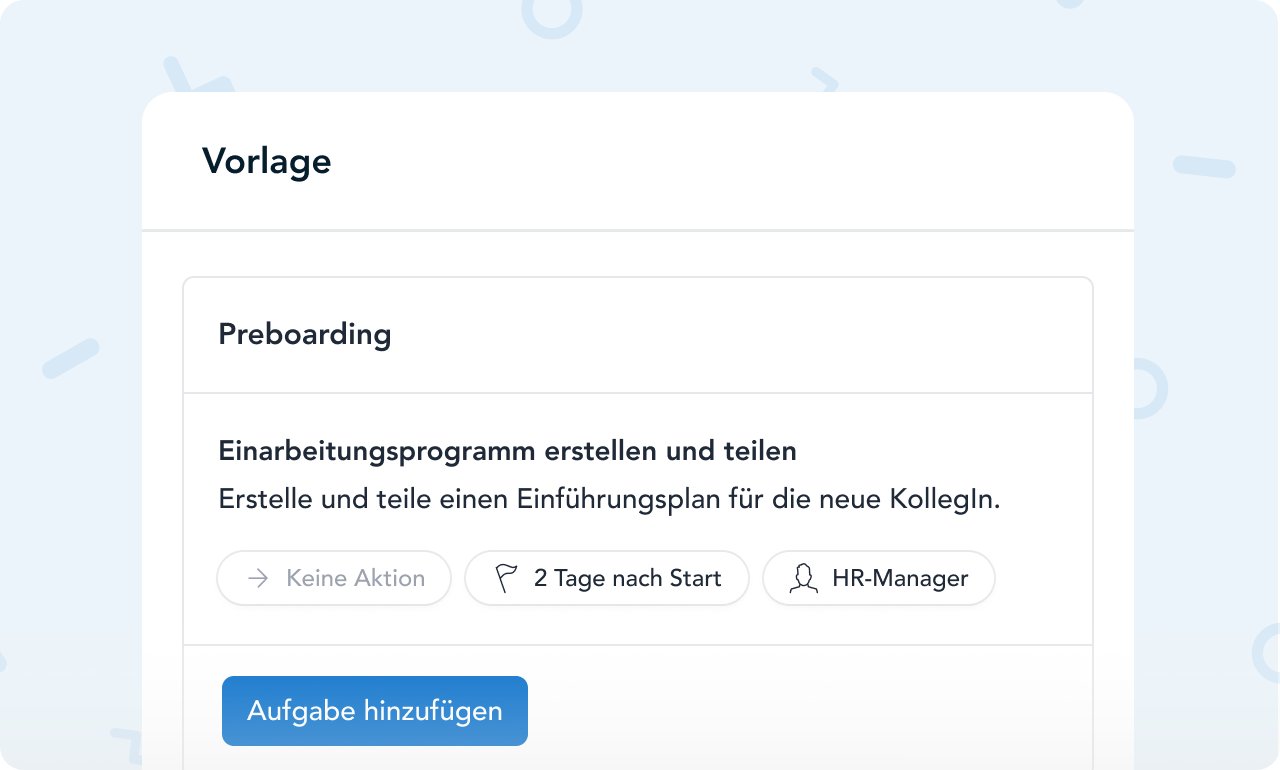This screenshot has height=770, width=1280.
Task: Click blank area right of Aufgabe hinzufügen
Action: (x=800, y=711)
